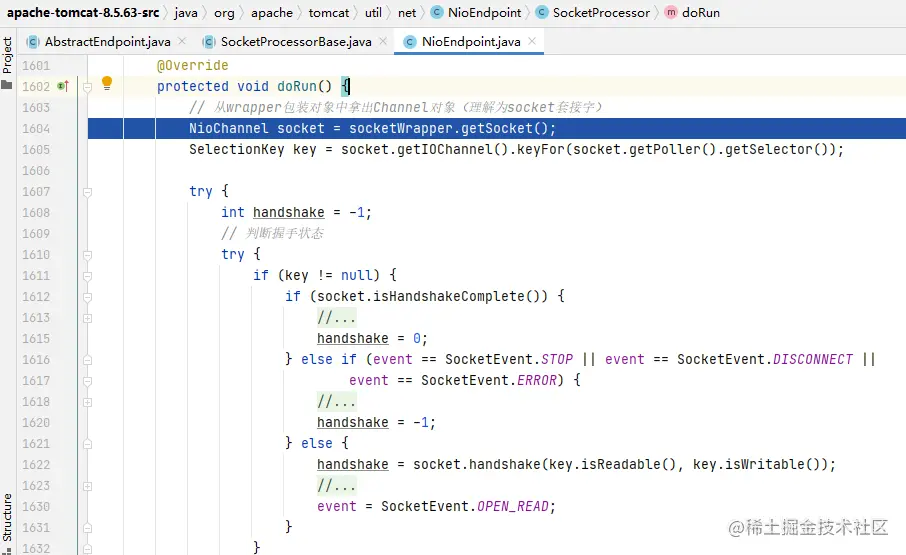The height and width of the screenshot is (555, 906).
Task: Click the keyFor method call
Action: (x=541, y=149)
